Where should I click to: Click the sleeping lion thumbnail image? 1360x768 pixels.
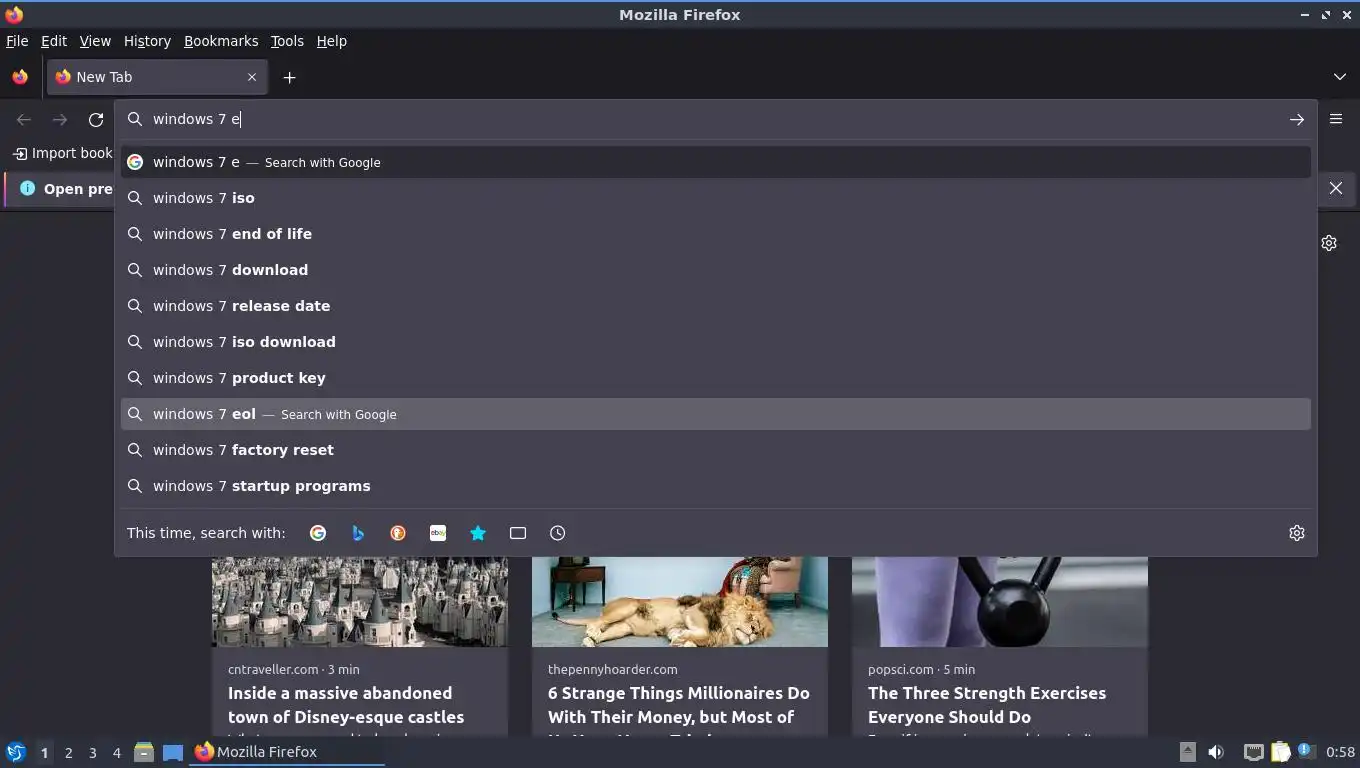(x=680, y=602)
